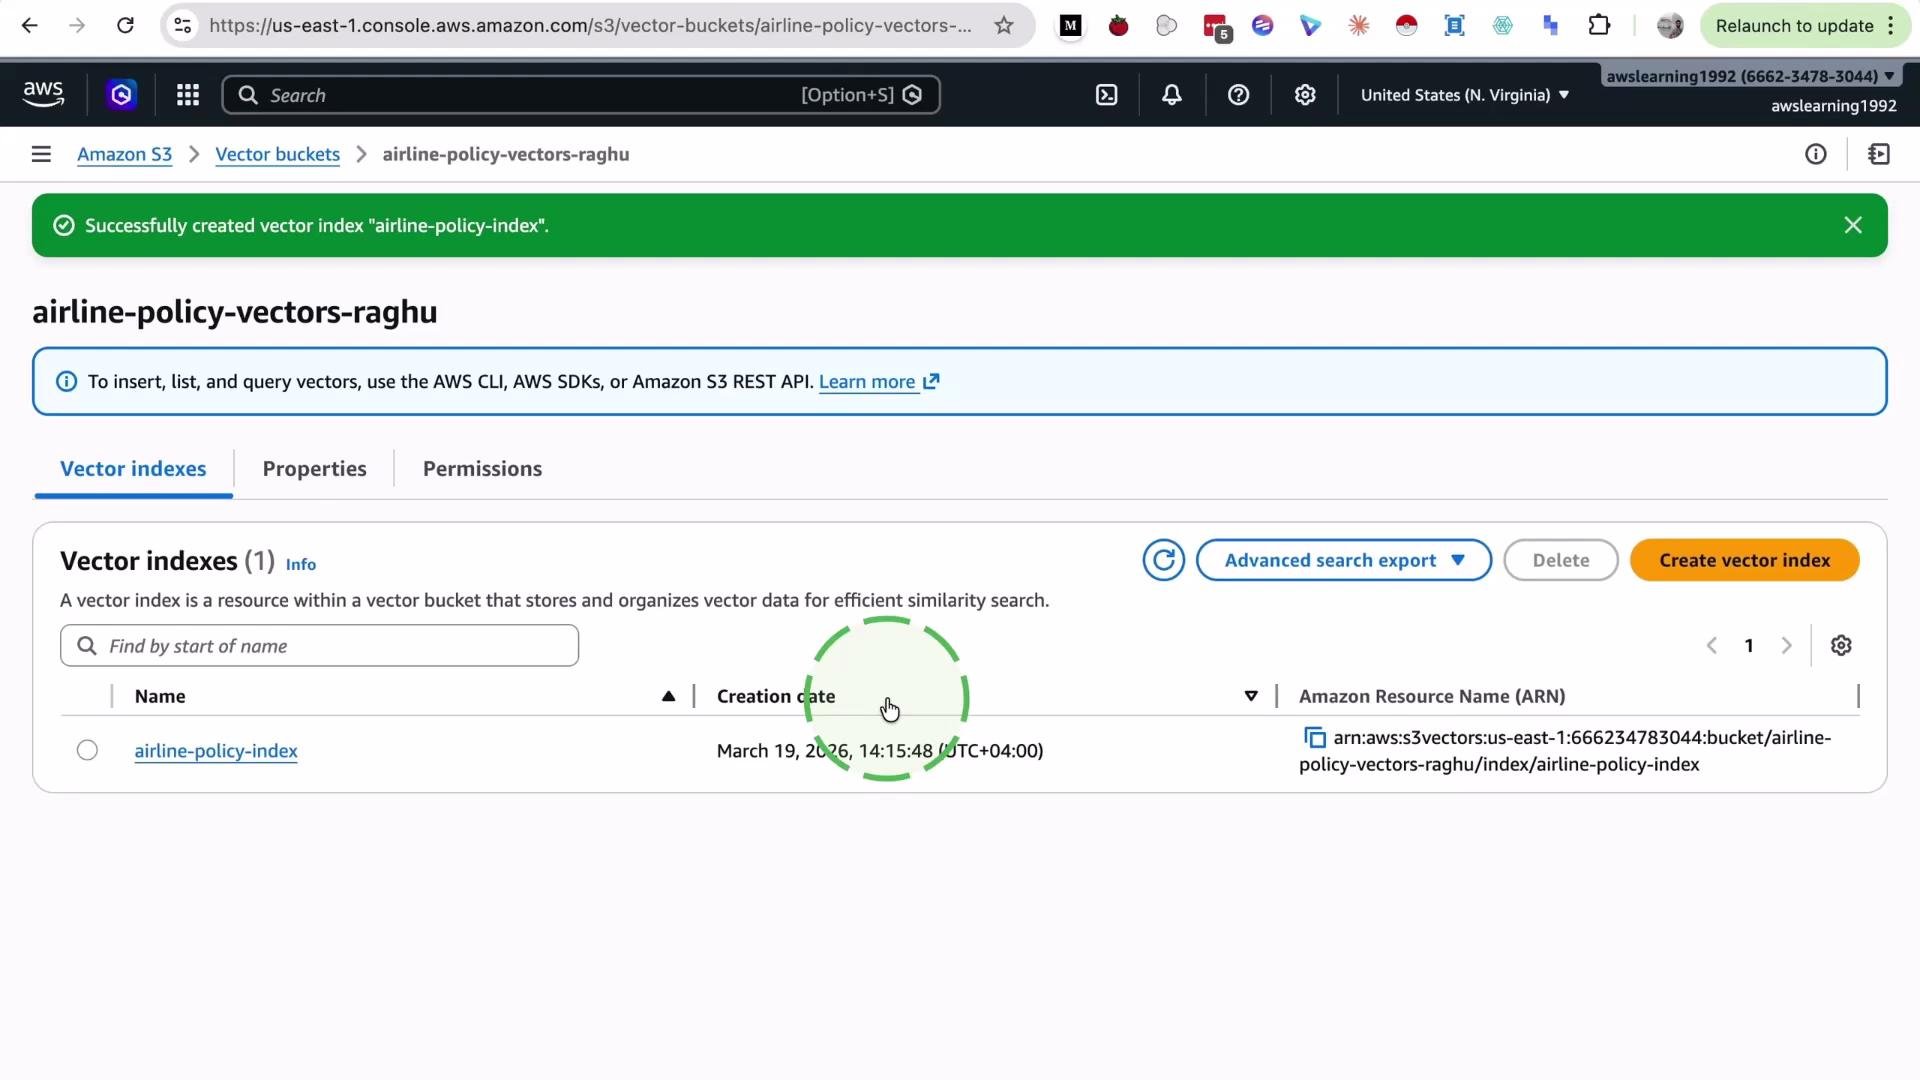This screenshot has height=1080, width=1920.
Task: Expand the Advanced search export dropdown
Action: (x=1344, y=560)
